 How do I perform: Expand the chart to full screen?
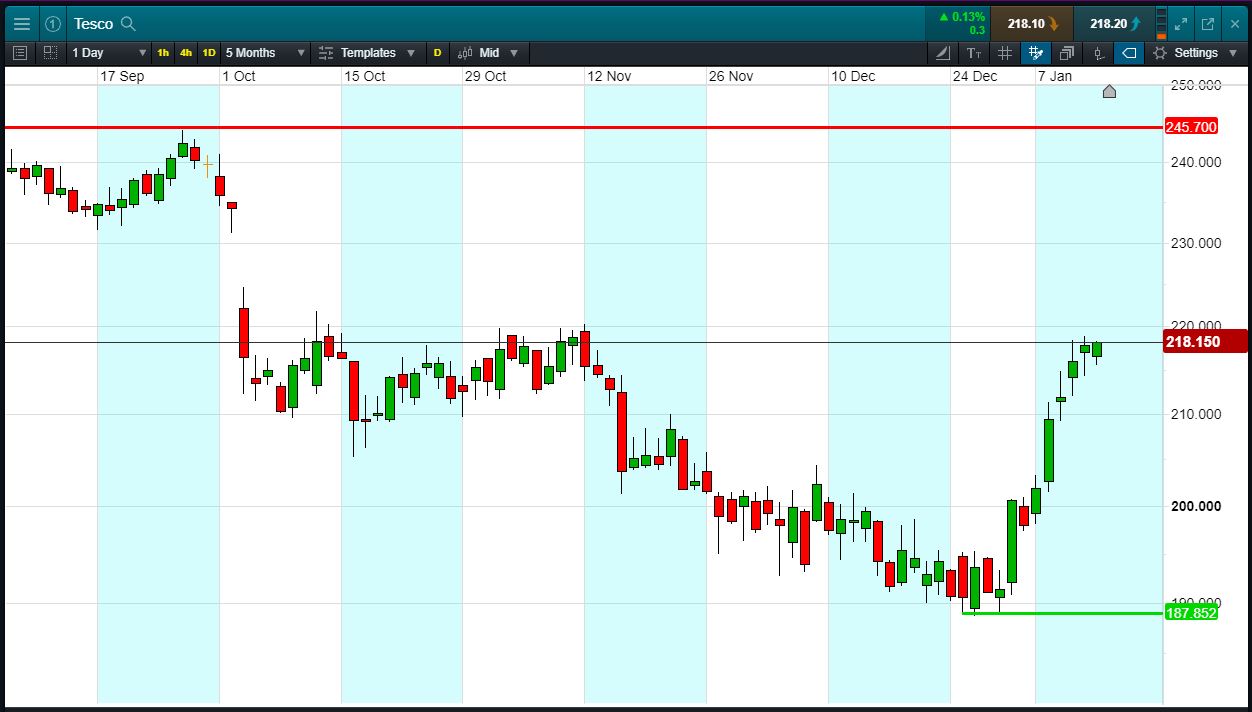coord(1180,23)
